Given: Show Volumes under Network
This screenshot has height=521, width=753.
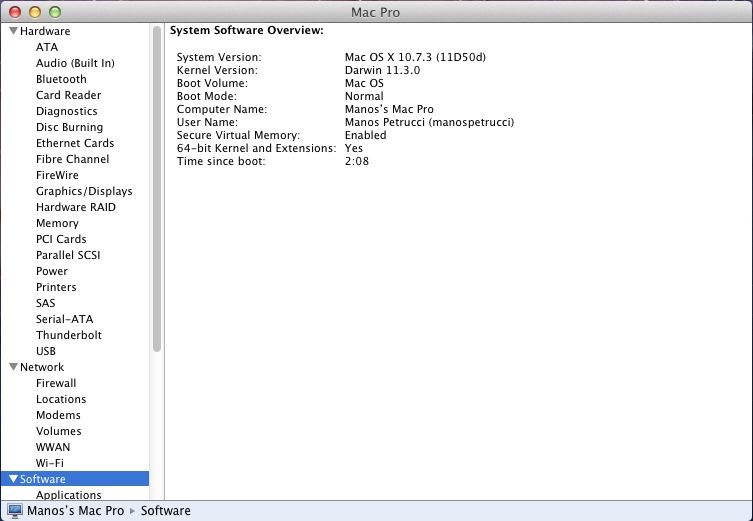Looking at the screenshot, I should (x=59, y=431).
